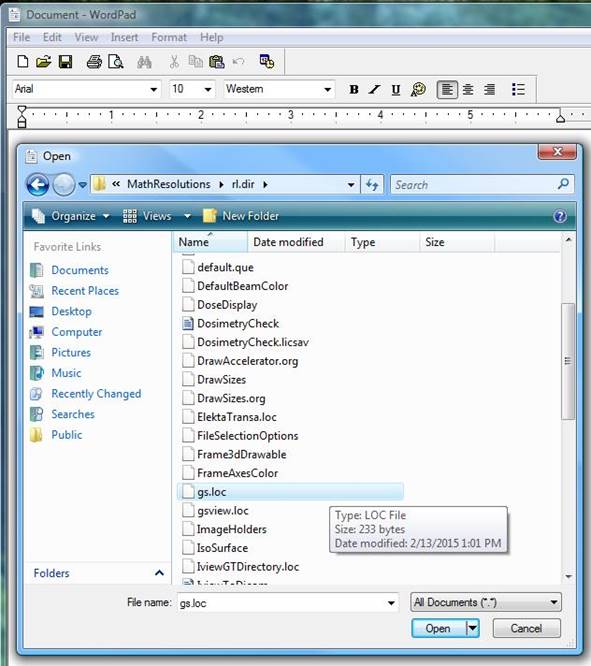The image size is (591, 666).
Task: Expand the address bar path dropdown
Action: pyautogui.click(x=351, y=185)
